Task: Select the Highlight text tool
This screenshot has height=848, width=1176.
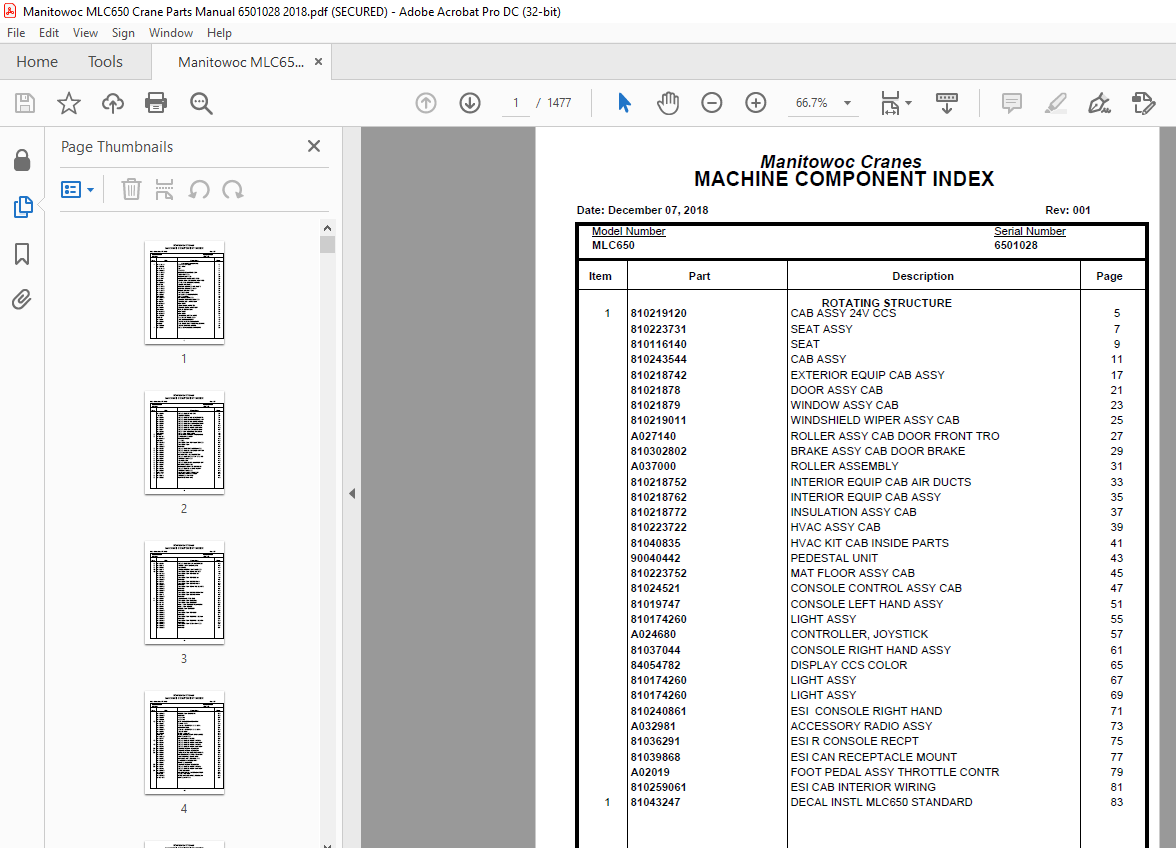Action: pyautogui.click(x=1056, y=103)
